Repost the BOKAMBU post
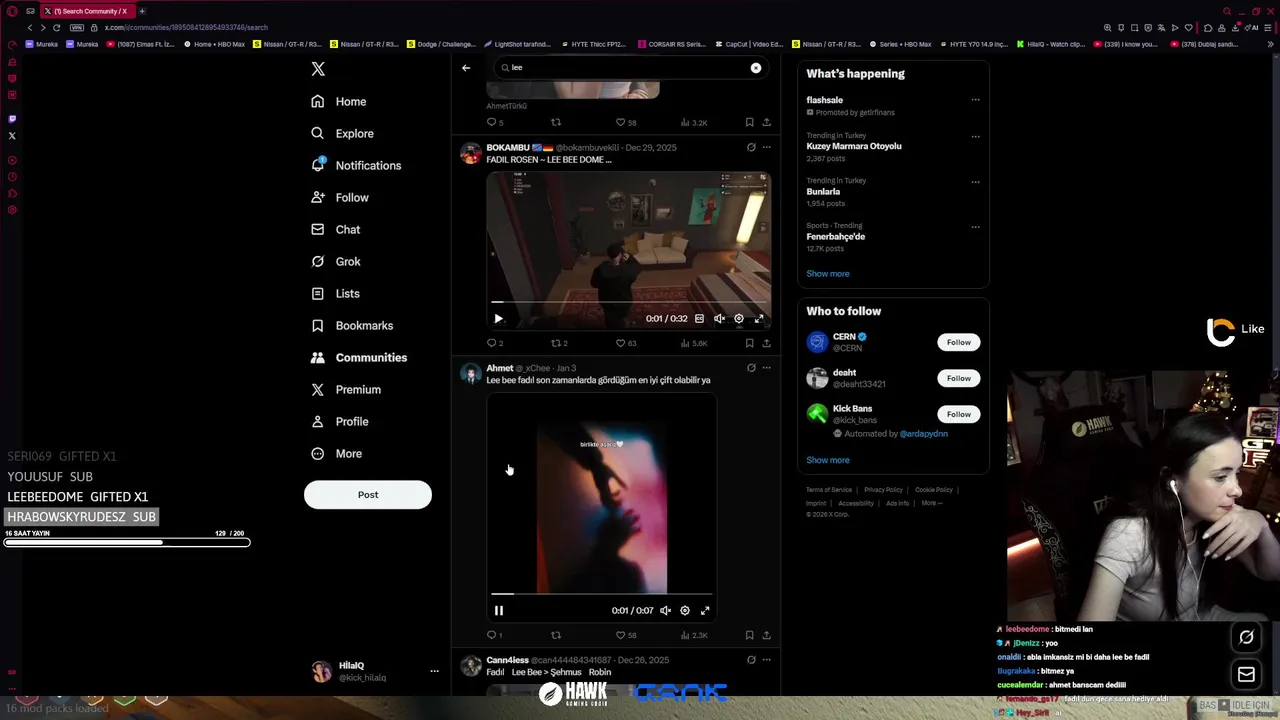This screenshot has height=720, width=1280. point(558,343)
